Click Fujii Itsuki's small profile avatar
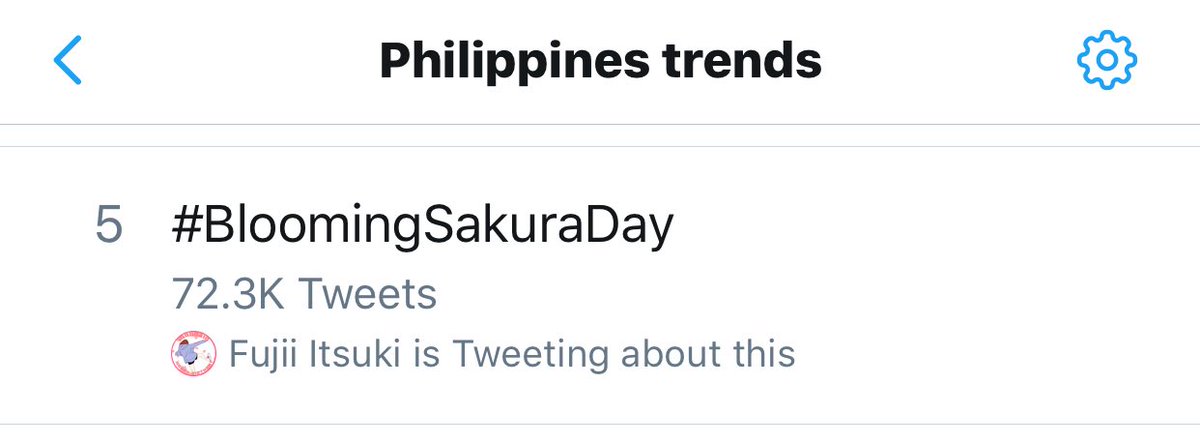Viewport: 1200px width, 443px height. tap(195, 354)
